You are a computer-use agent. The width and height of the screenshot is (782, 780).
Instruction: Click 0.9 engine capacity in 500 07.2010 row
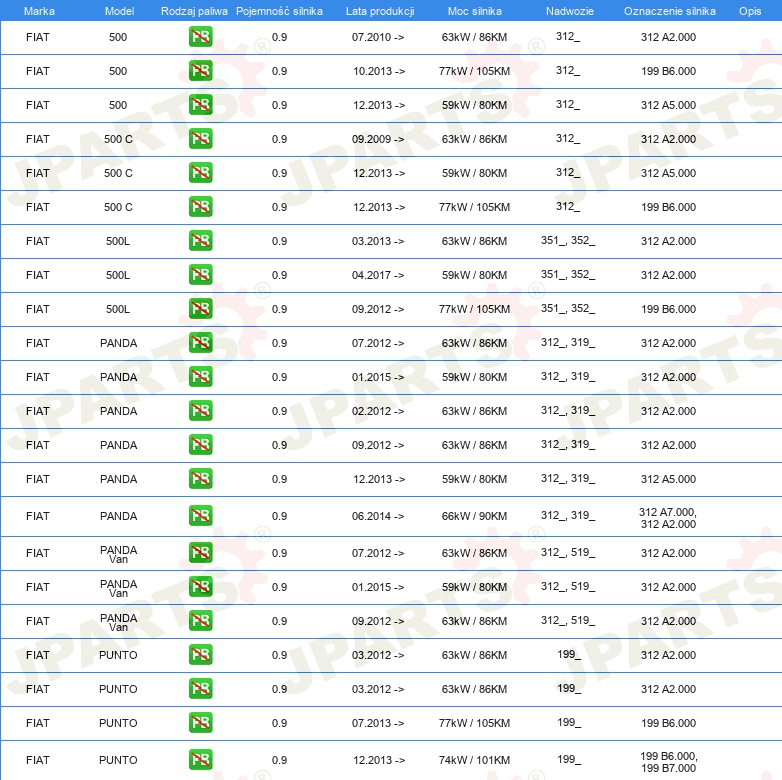pos(279,37)
